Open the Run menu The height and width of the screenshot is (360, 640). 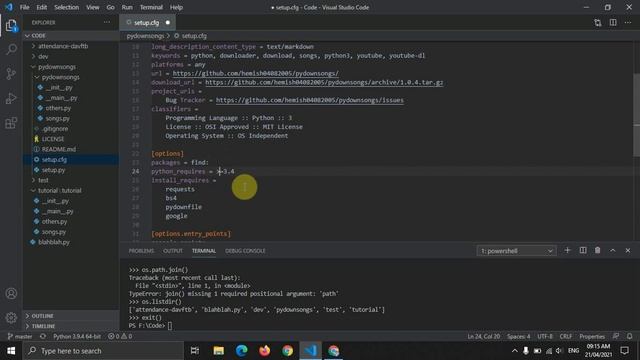(127, 7)
